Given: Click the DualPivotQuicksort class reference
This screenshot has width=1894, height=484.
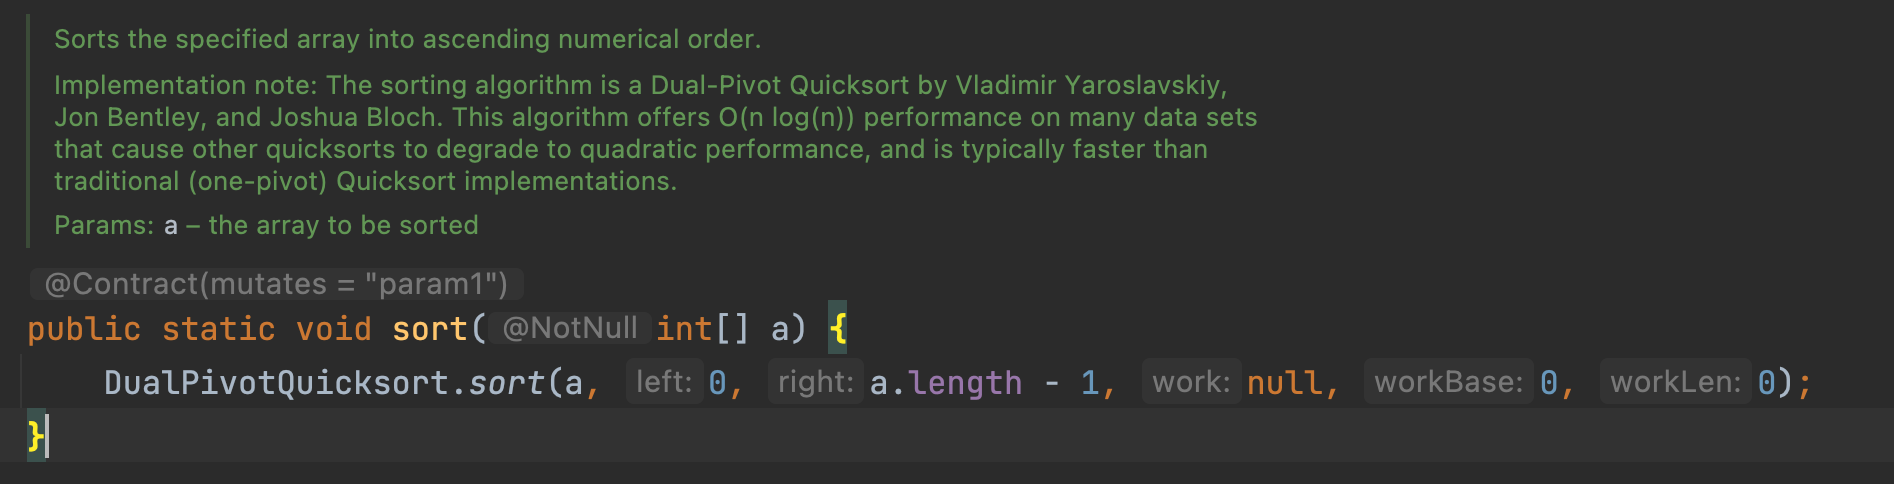Looking at the screenshot, I should pyautogui.click(x=276, y=383).
